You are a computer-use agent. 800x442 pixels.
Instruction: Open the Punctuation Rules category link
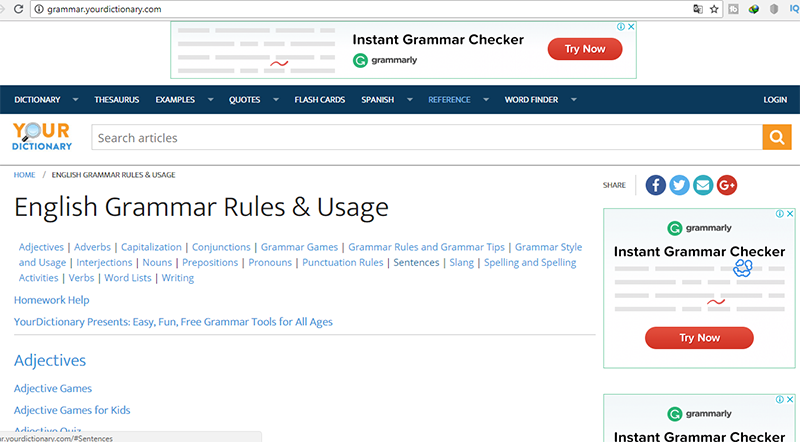coord(343,263)
